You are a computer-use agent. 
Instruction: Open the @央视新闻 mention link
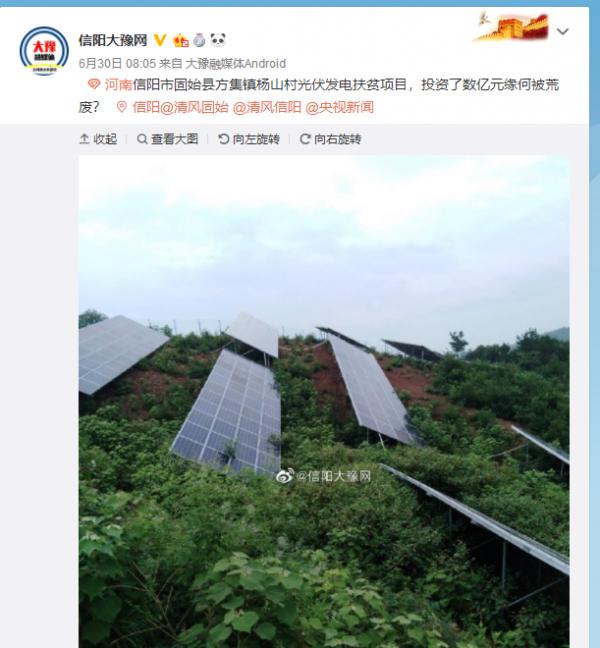(339, 107)
